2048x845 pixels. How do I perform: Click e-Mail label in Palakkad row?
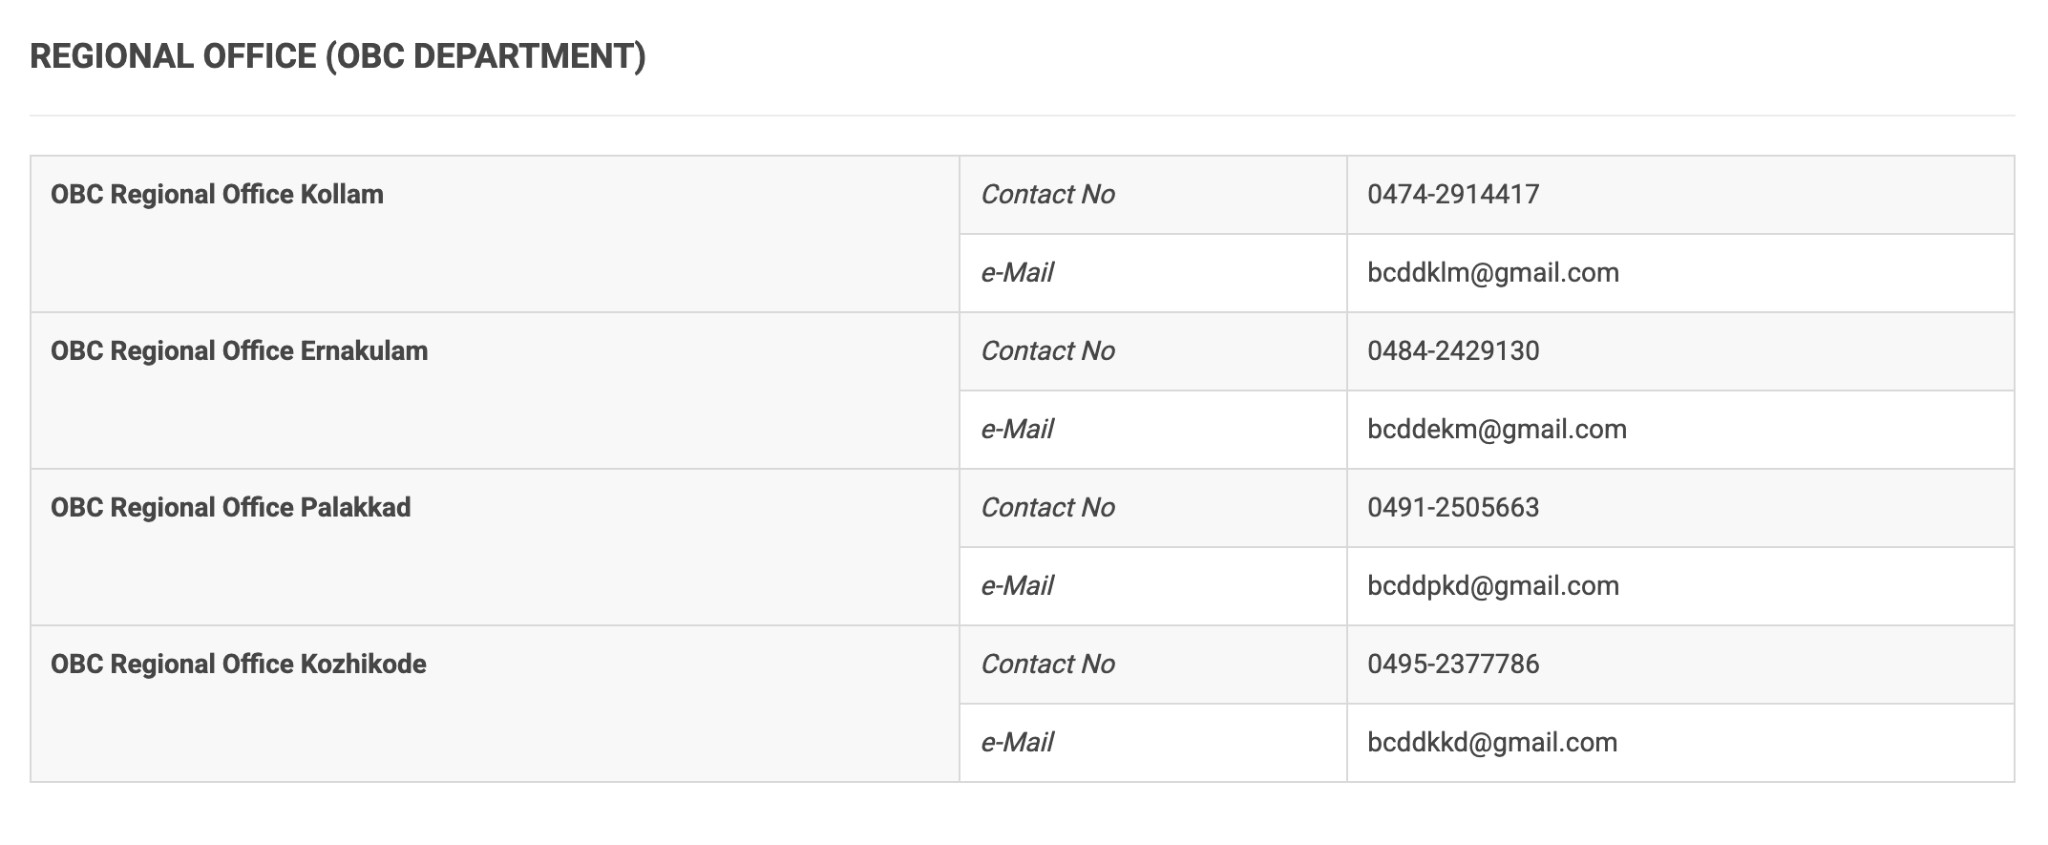(1017, 585)
